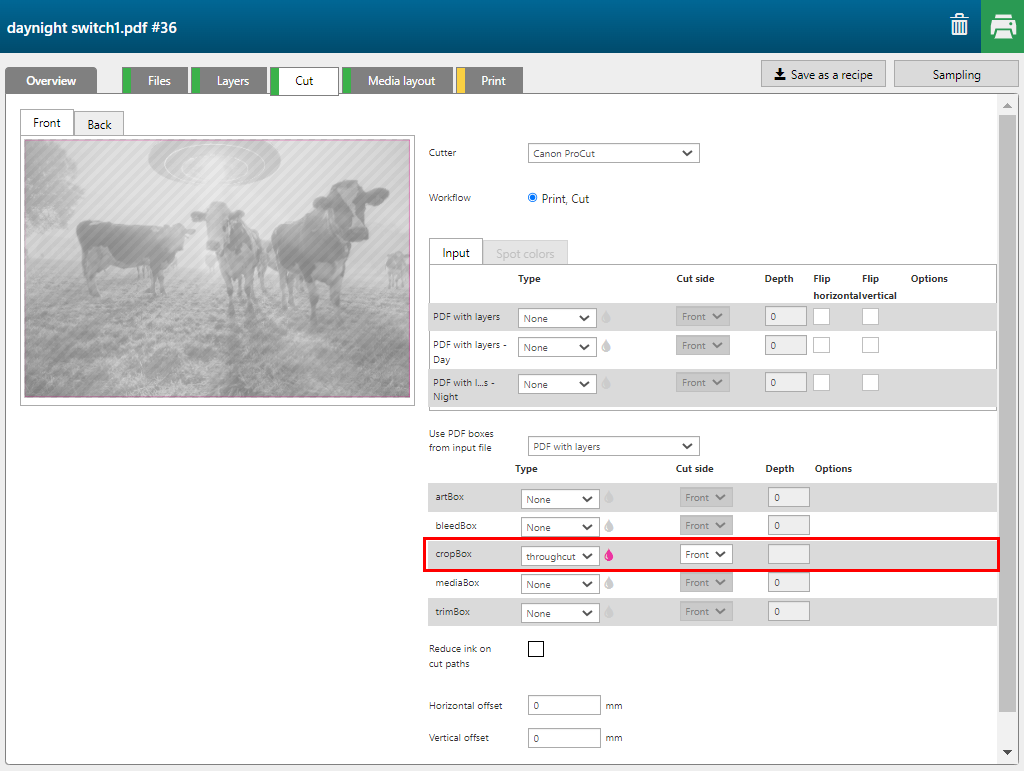Check Flip horizontal for PDF with layers
The height and width of the screenshot is (771, 1024).
pyautogui.click(x=821, y=316)
